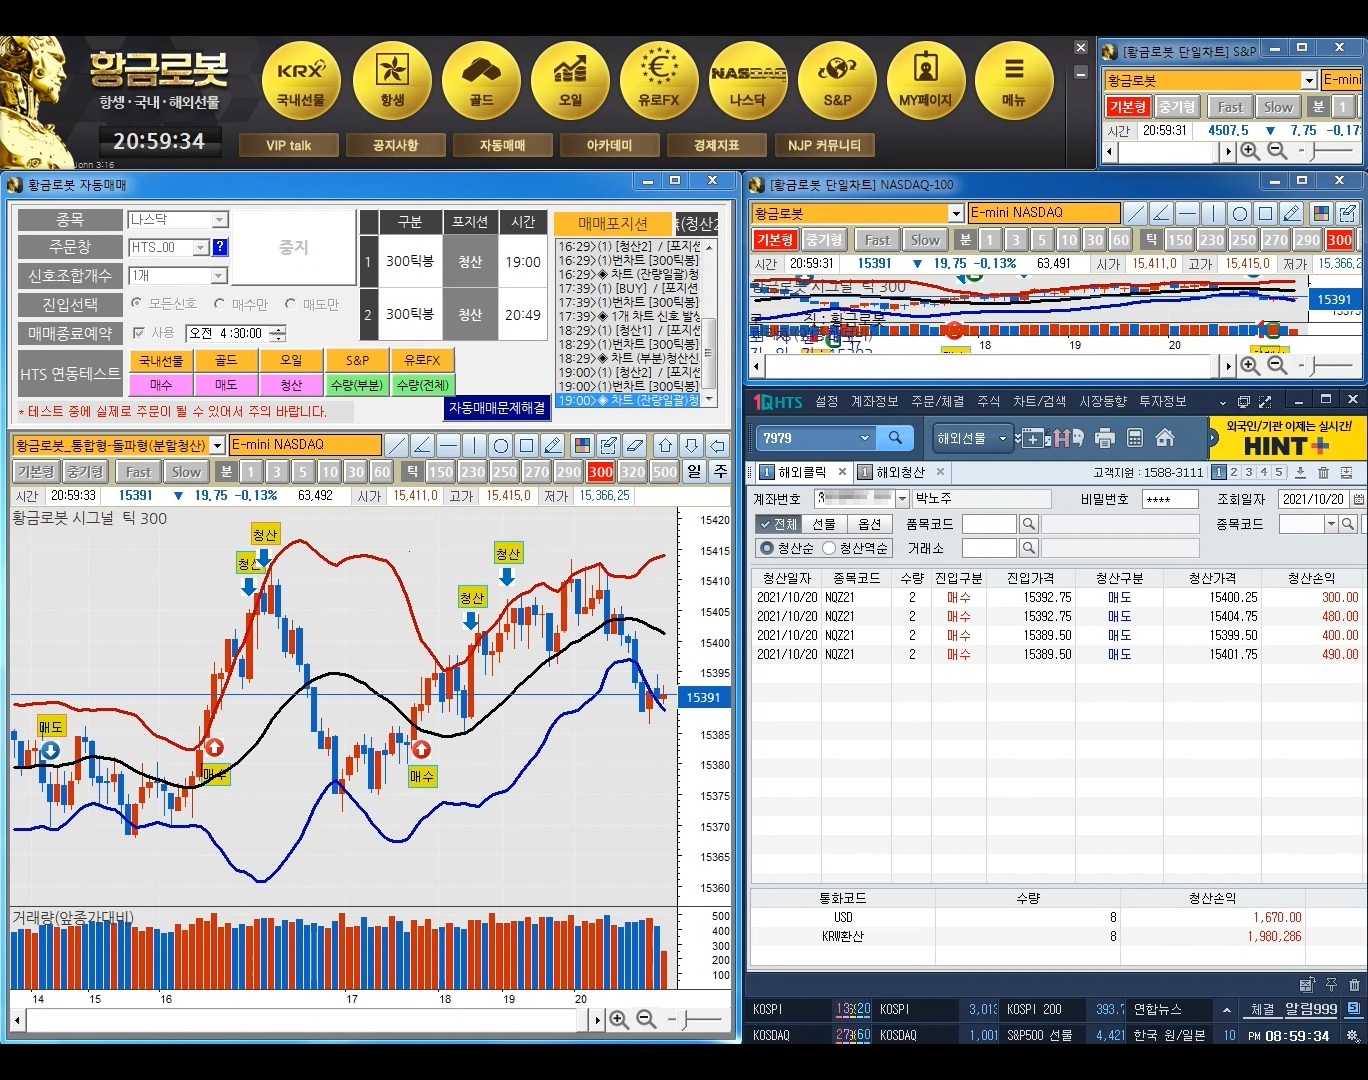1368x1080 pixels.
Task: Toggle 옵션 filter button in 1QHTS
Action: [x=870, y=524]
